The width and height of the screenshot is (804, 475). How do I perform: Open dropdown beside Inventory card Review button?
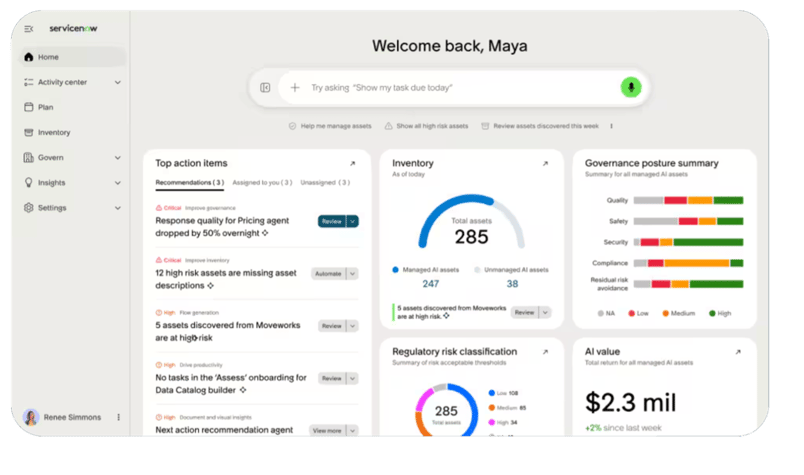[x=545, y=312]
